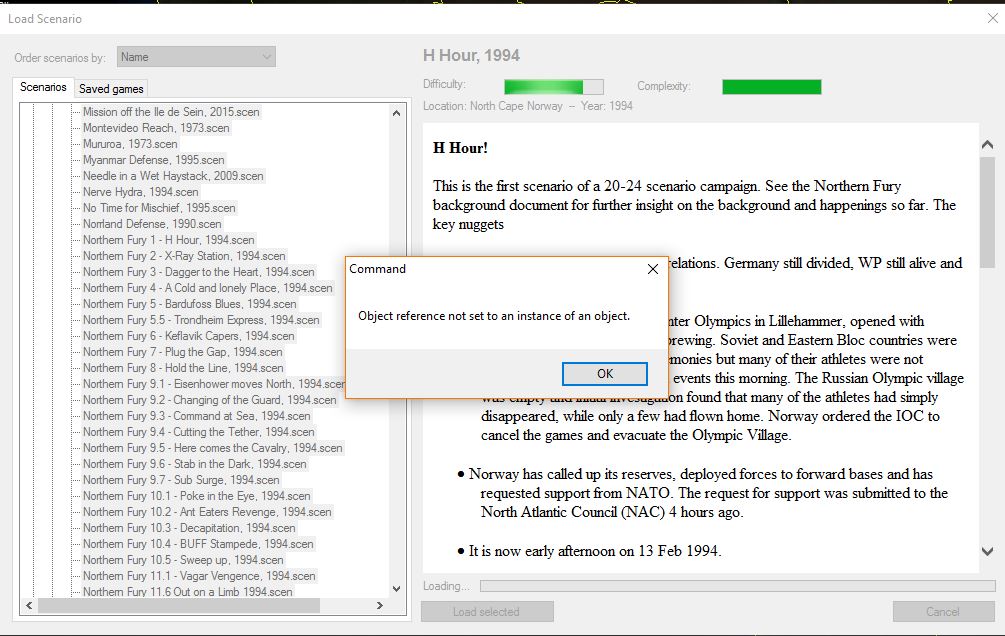The width and height of the screenshot is (1005, 636).
Task: Select Mururoa, 1973.scen
Action: pos(130,144)
